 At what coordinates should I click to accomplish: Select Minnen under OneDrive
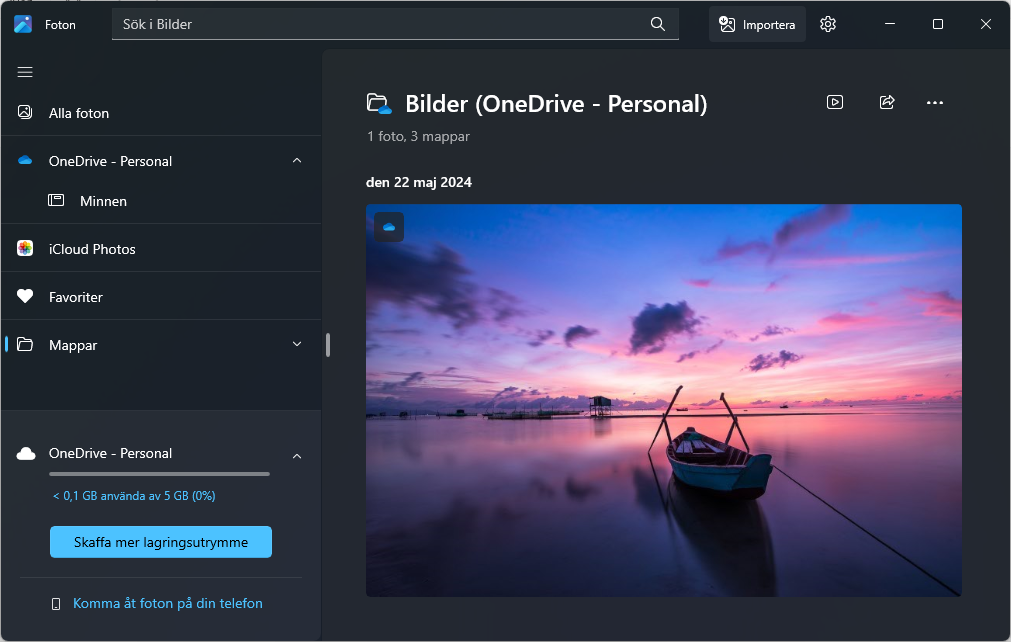[103, 201]
